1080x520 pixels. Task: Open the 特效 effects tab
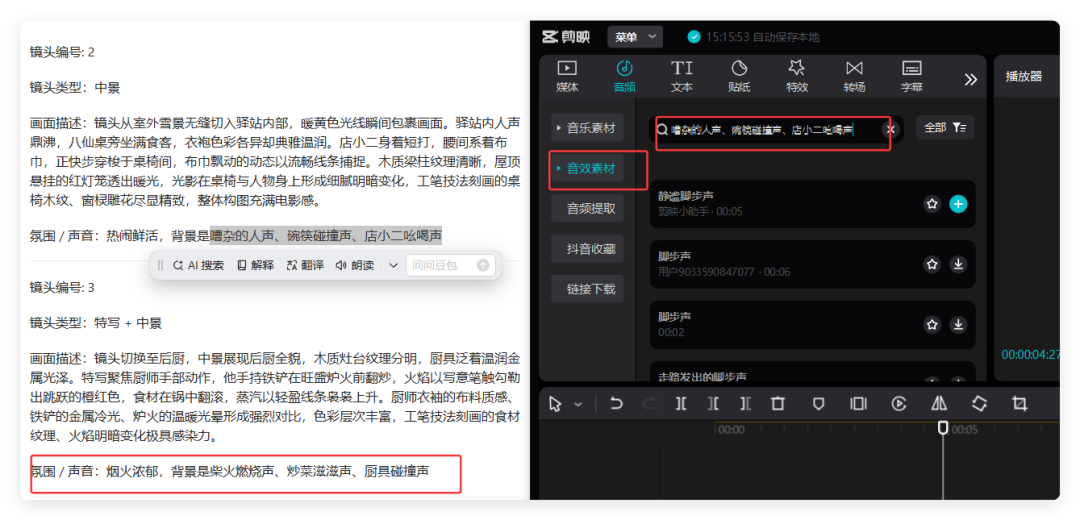[796, 76]
